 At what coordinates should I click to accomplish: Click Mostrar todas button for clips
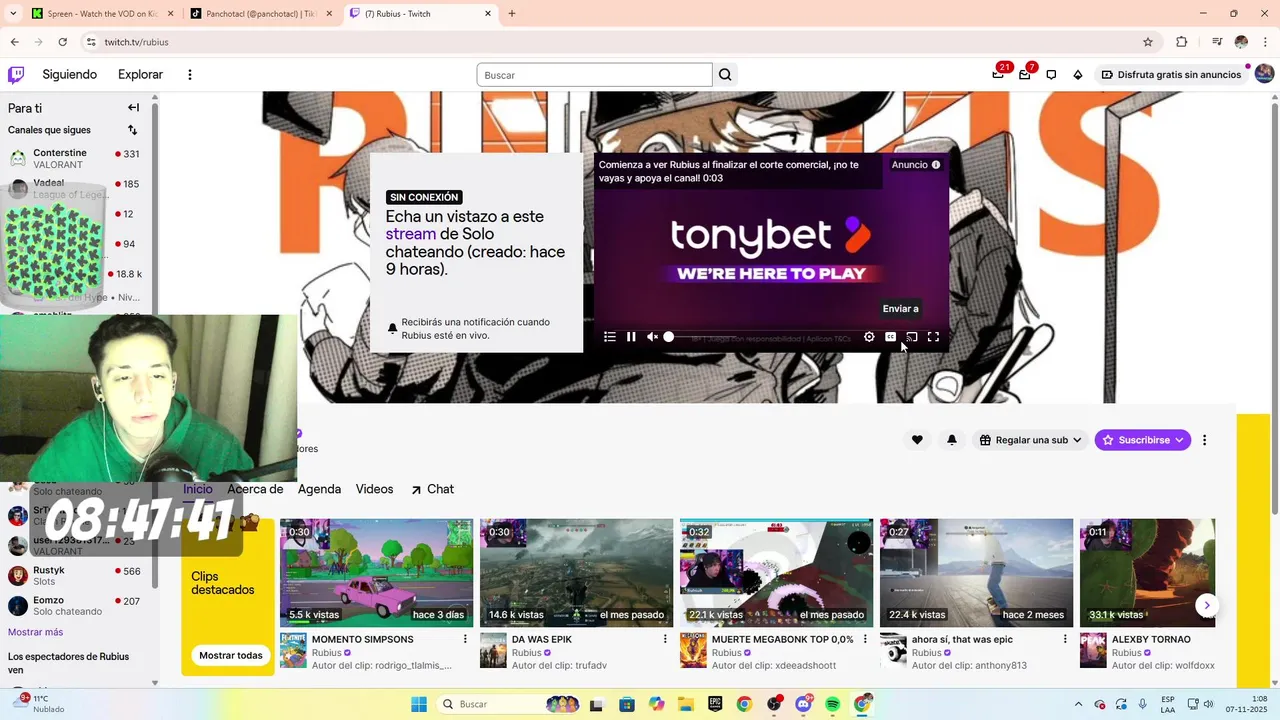point(231,656)
